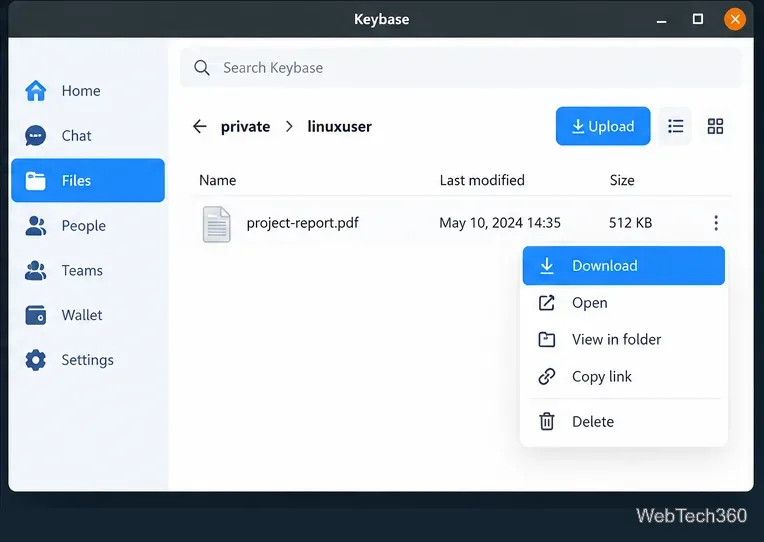Select Copy link from the menu
The height and width of the screenshot is (542, 764).
point(624,377)
